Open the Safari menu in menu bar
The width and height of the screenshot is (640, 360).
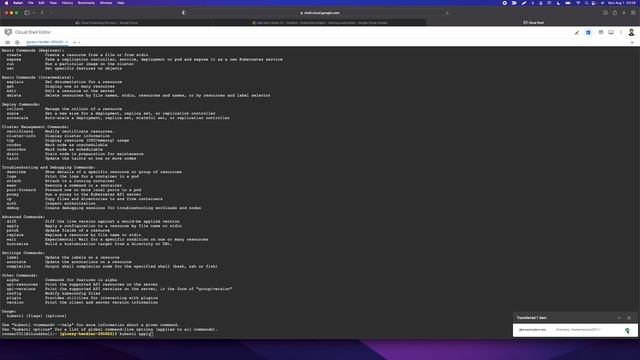[x=18, y=3]
